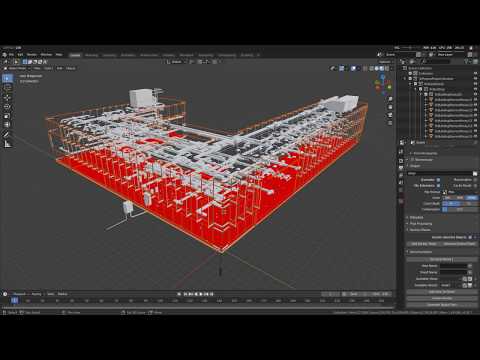The height and width of the screenshot is (360, 480).
Task: Hide the first collection in outliner
Action: pyautogui.click(x=475, y=73)
